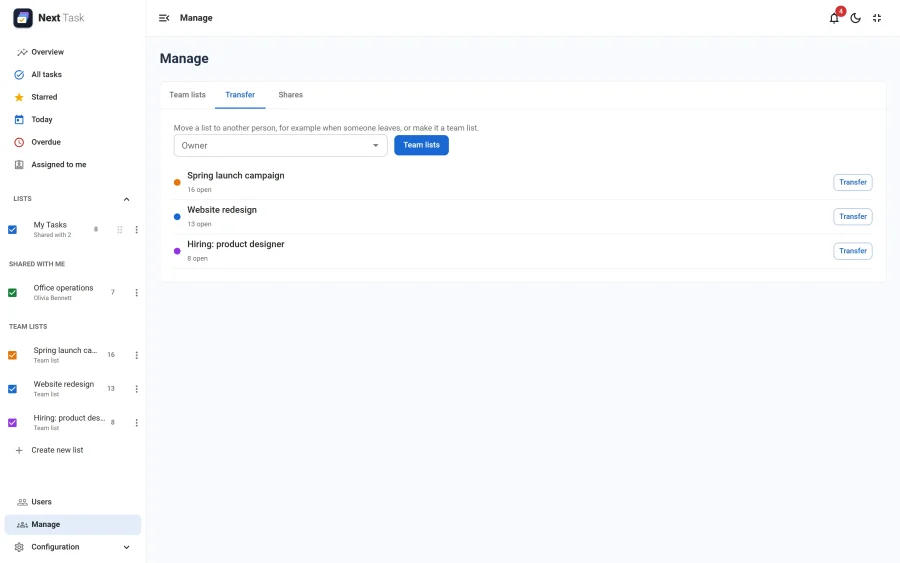Click the Users people icon
The width and height of the screenshot is (900, 563).
22,502
